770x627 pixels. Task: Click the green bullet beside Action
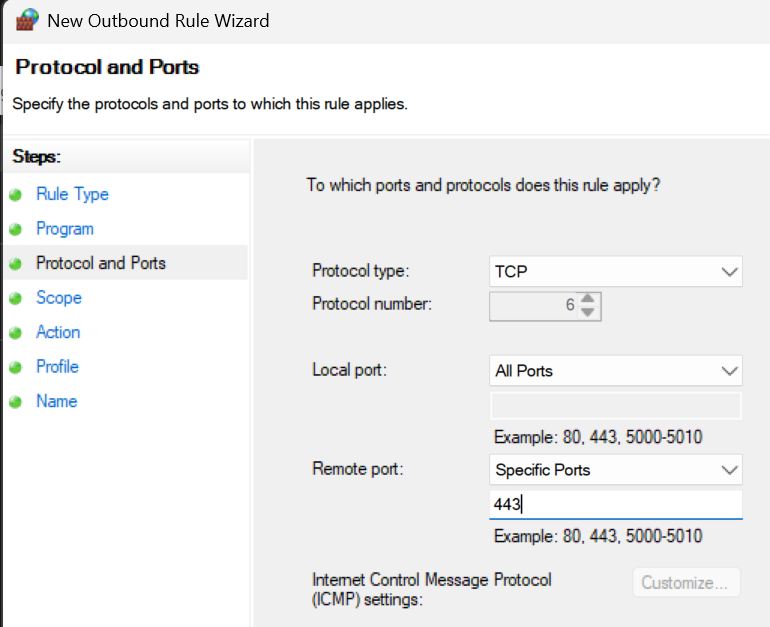pyautogui.click(x=15, y=333)
